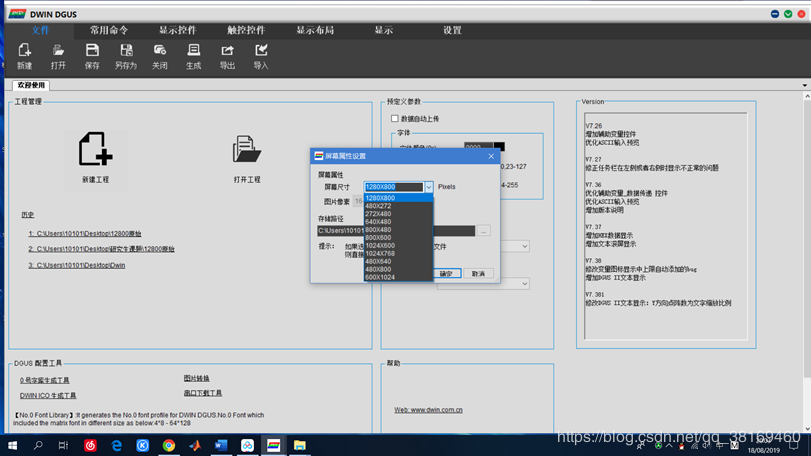The width and height of the screenshot is (811, 456).
Task: Open the bottom dropdown in 预定义参数 panel
Action: (483, 284)
